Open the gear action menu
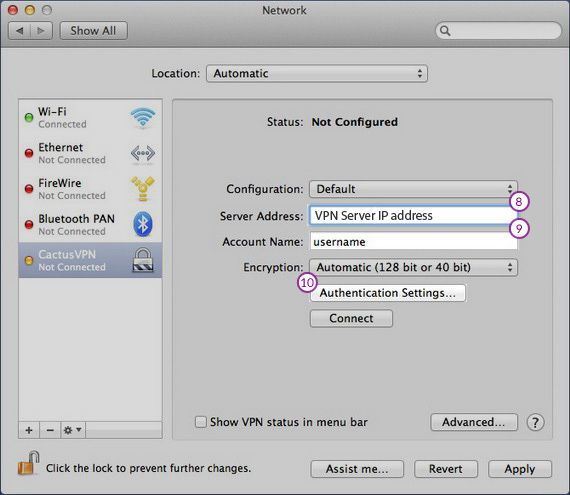The height and width of the screenshot is (495, 570). [73, 430]
